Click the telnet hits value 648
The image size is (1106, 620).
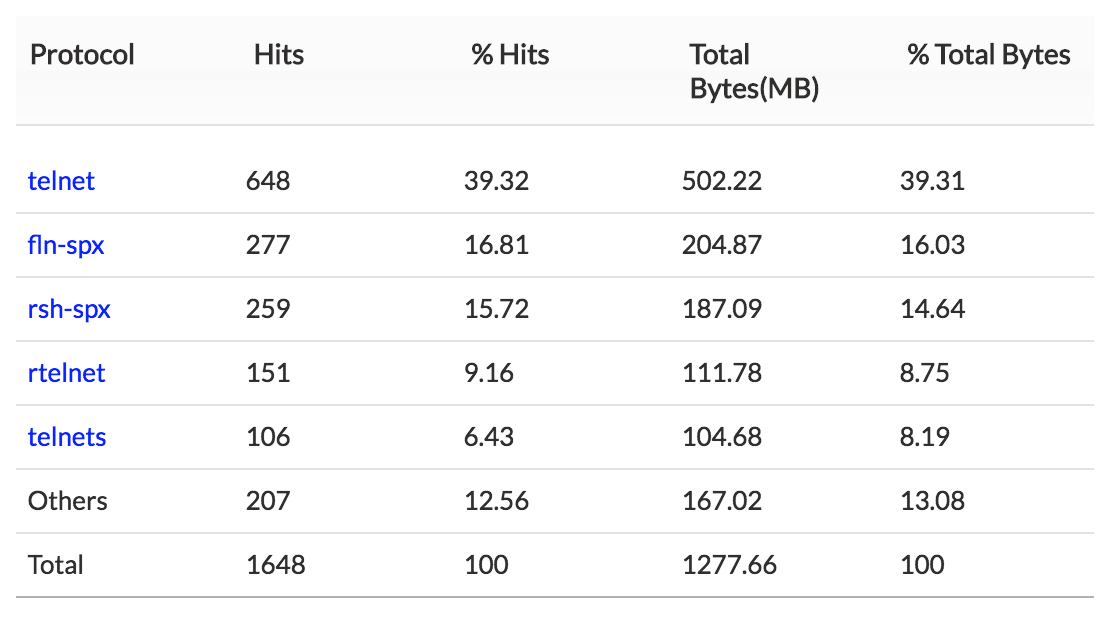coord(268,181)
